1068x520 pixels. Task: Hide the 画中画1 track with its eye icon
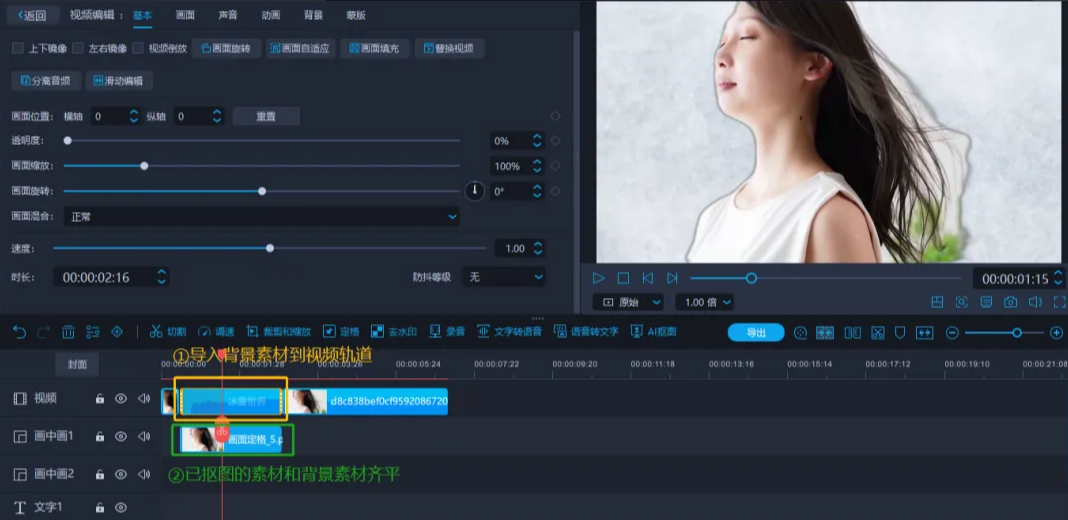click(x=121, y=436)
